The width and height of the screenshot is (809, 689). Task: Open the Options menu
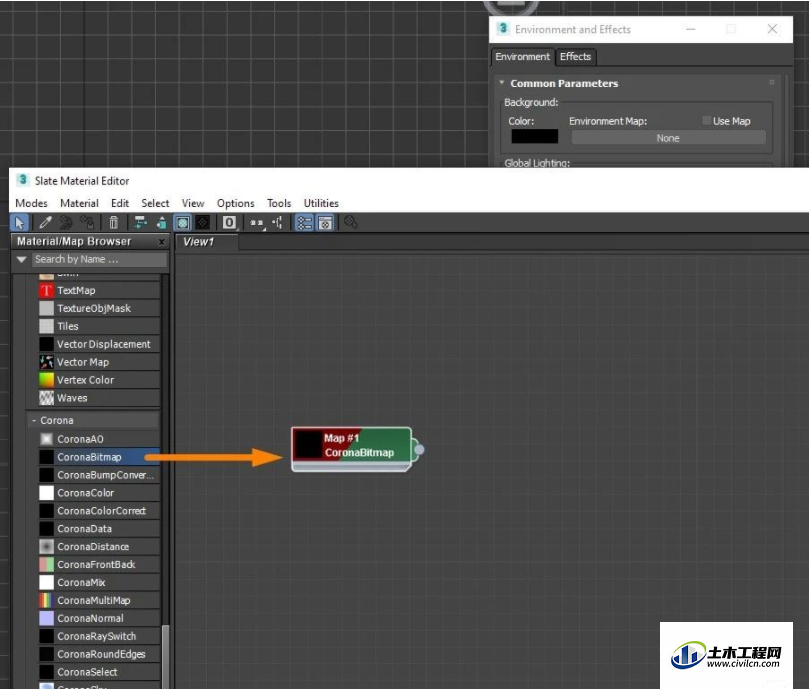235,203
